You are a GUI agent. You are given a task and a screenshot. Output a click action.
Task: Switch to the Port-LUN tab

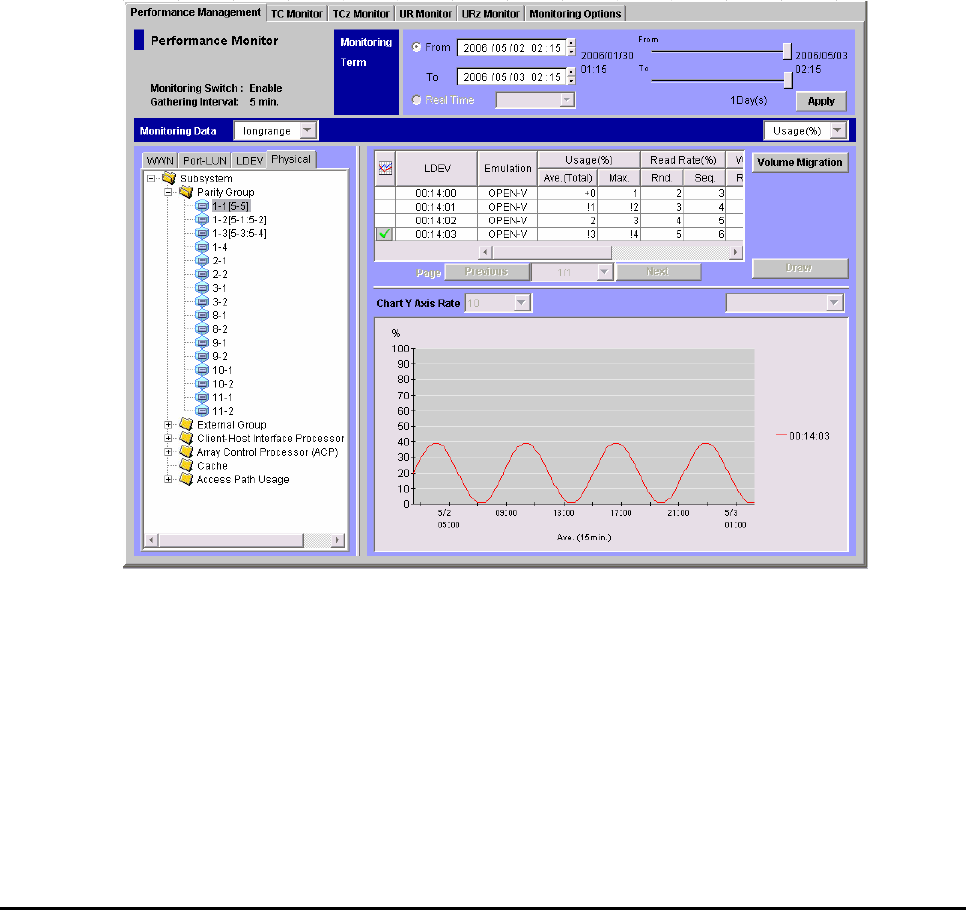click(x=205, y=160)
